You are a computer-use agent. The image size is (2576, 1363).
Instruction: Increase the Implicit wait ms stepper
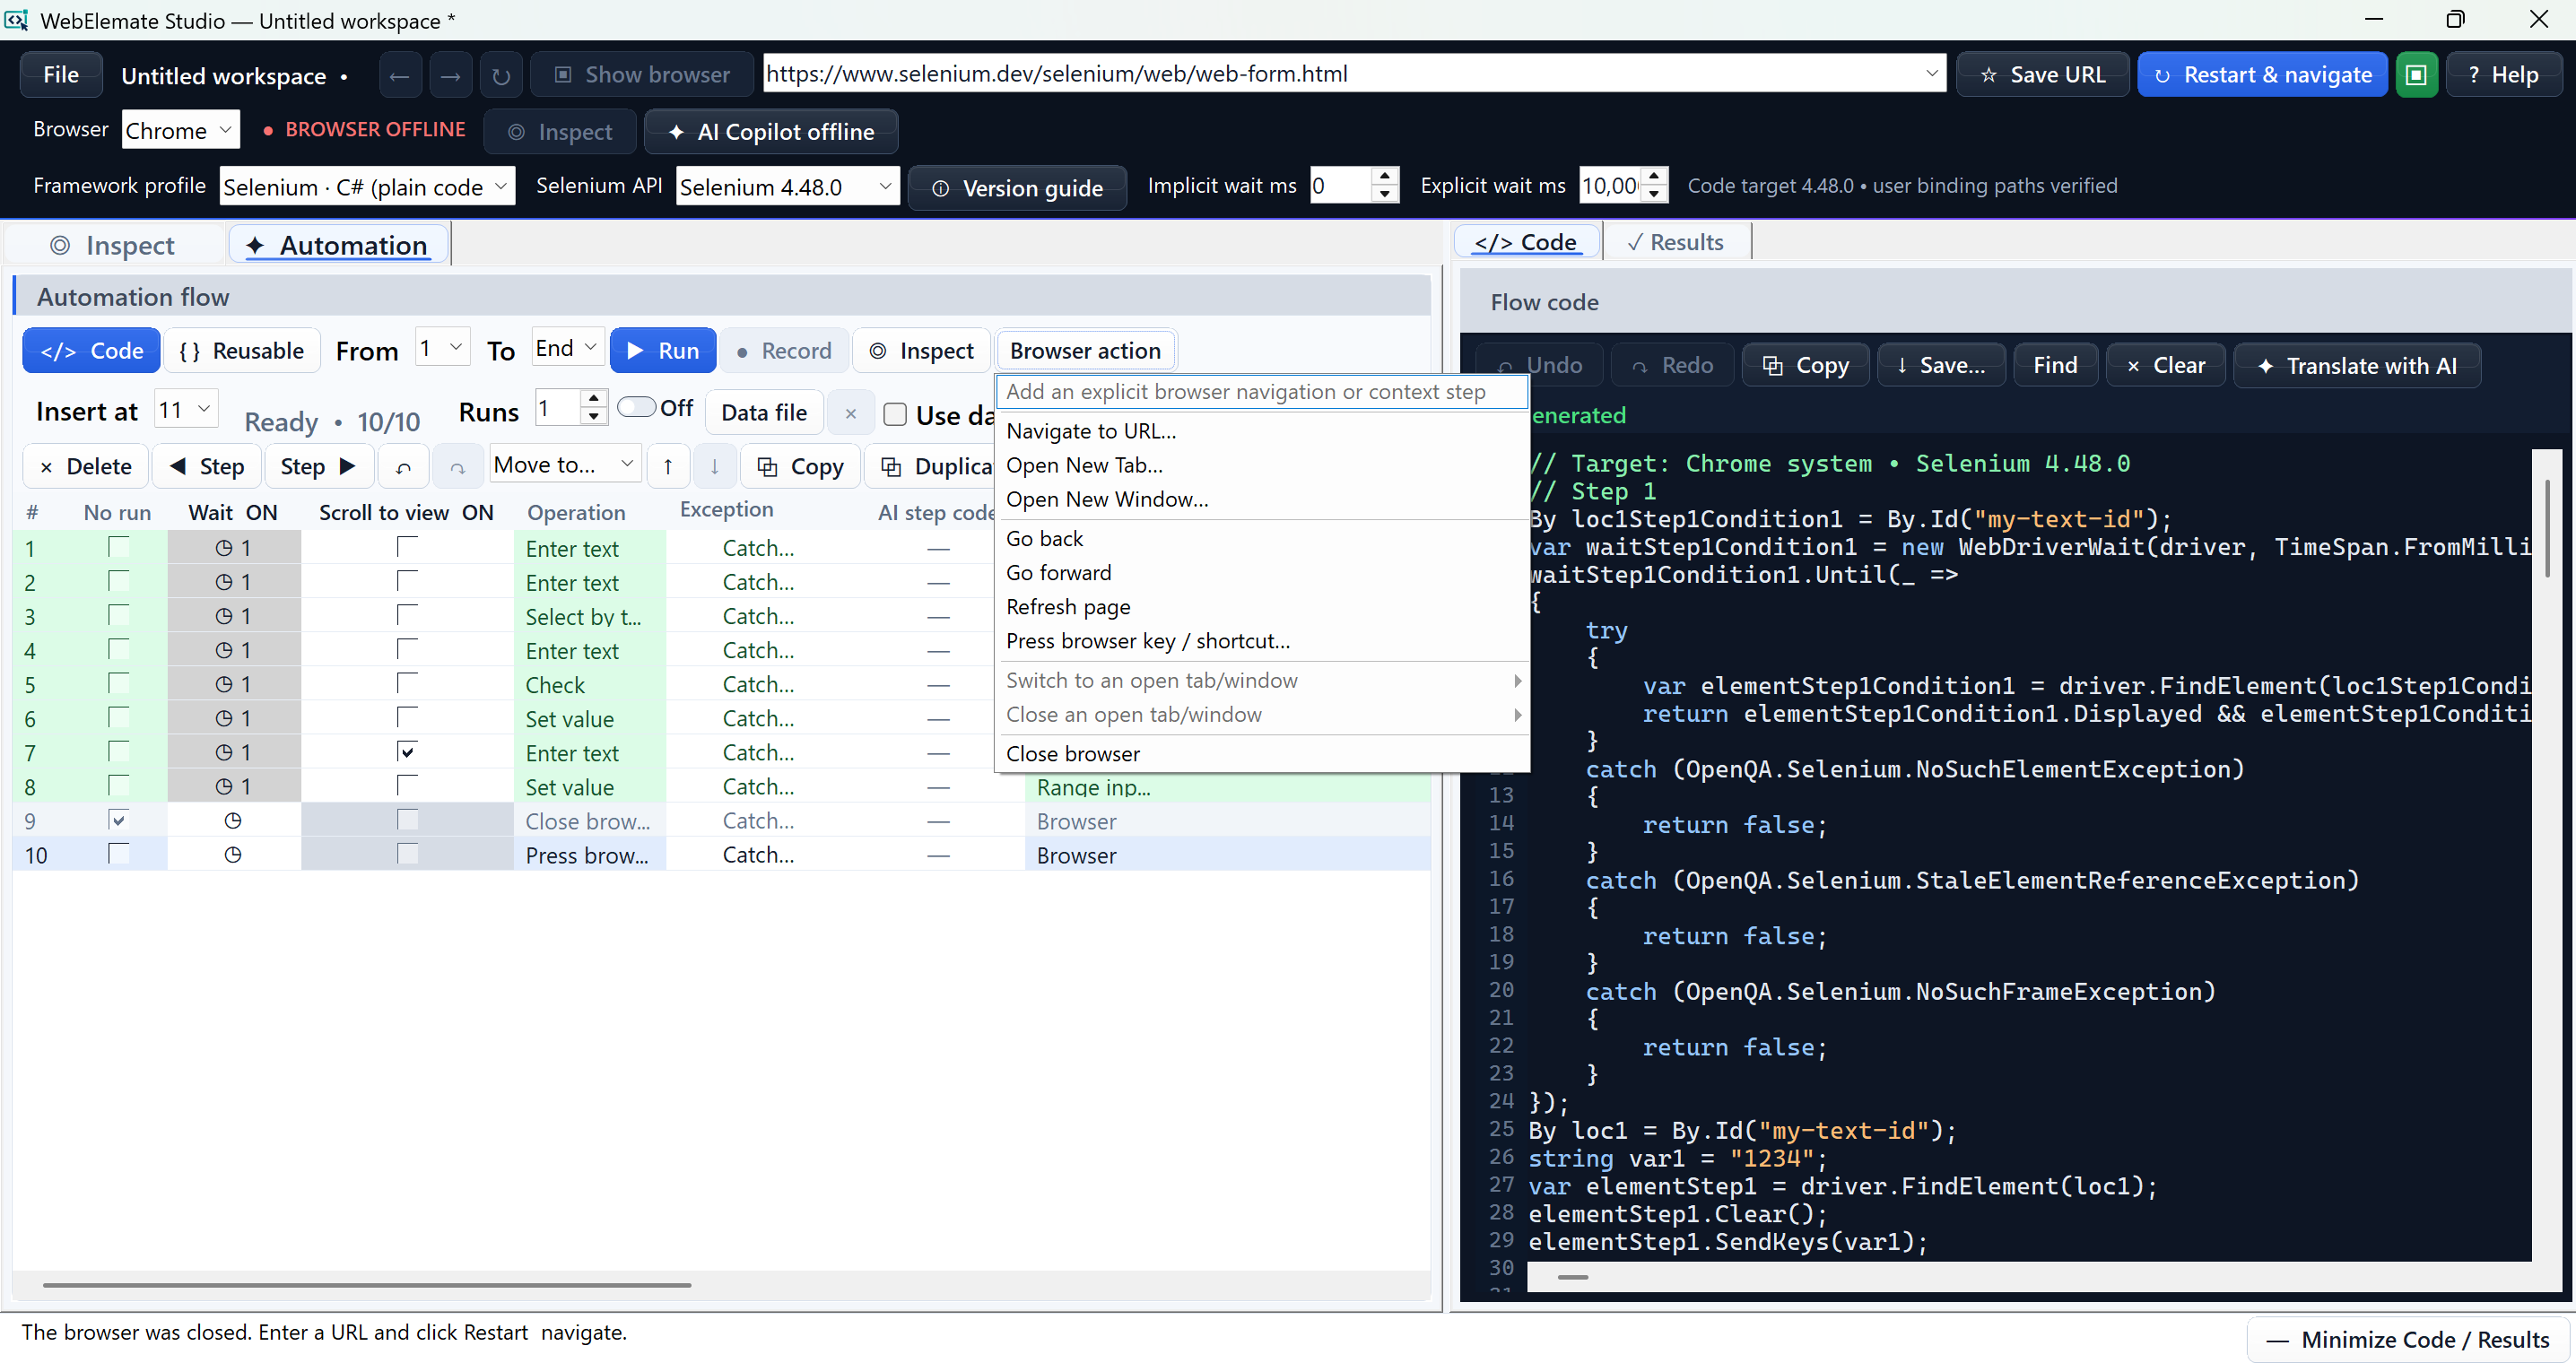[x=1385, y=177]
